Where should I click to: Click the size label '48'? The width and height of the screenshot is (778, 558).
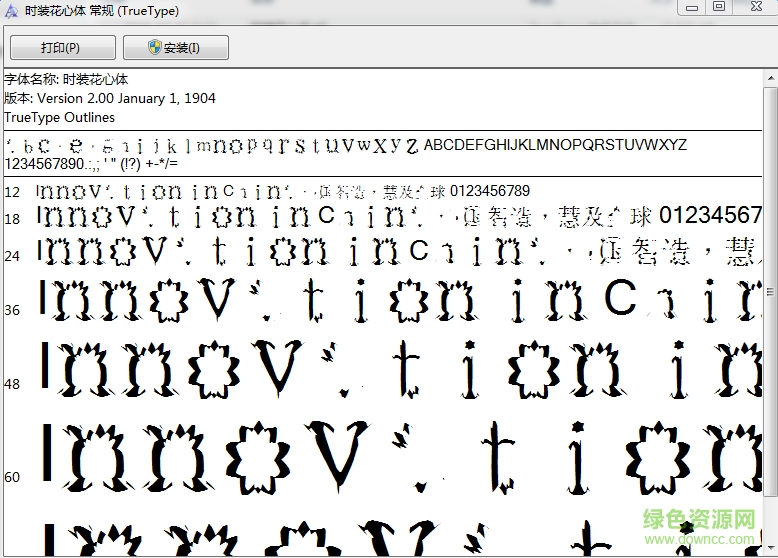pos(12,384)
